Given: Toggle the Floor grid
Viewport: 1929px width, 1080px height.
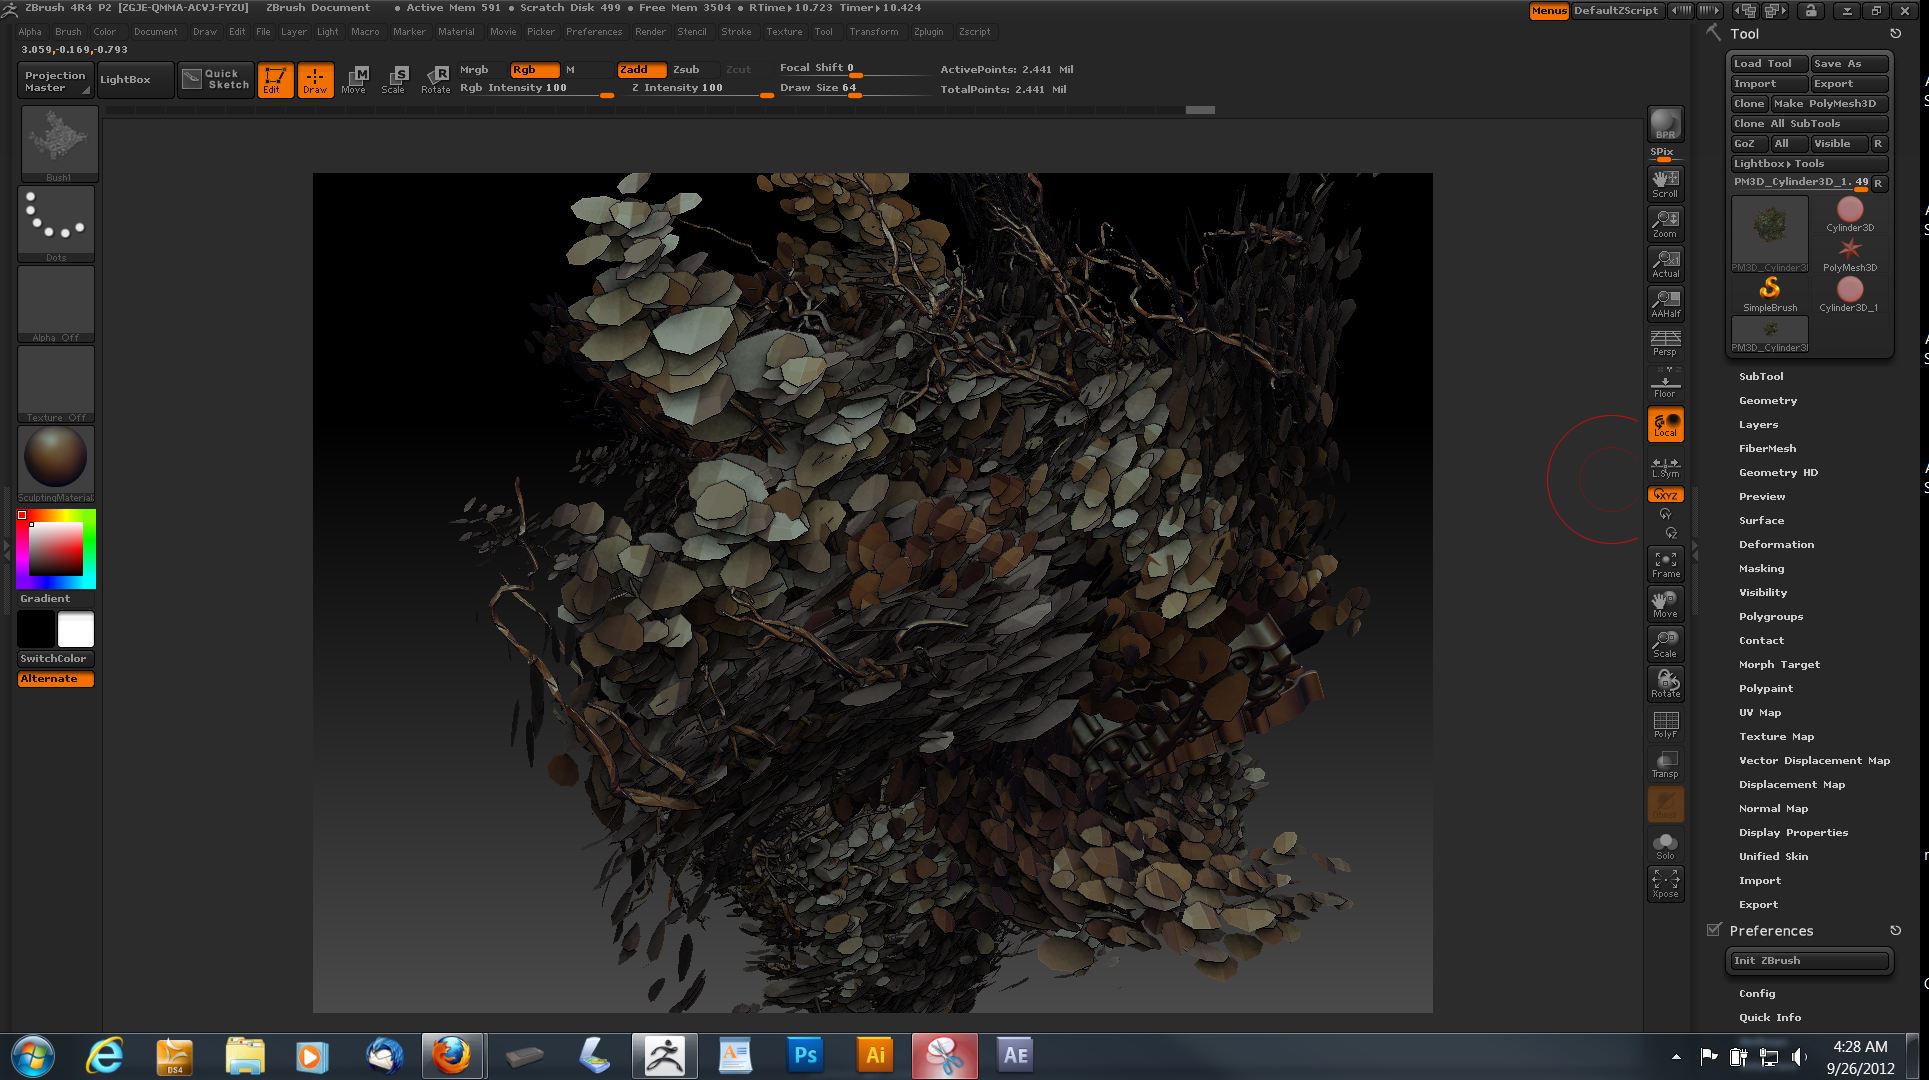Looking at the screenshot, I should tap(1665, 383).
